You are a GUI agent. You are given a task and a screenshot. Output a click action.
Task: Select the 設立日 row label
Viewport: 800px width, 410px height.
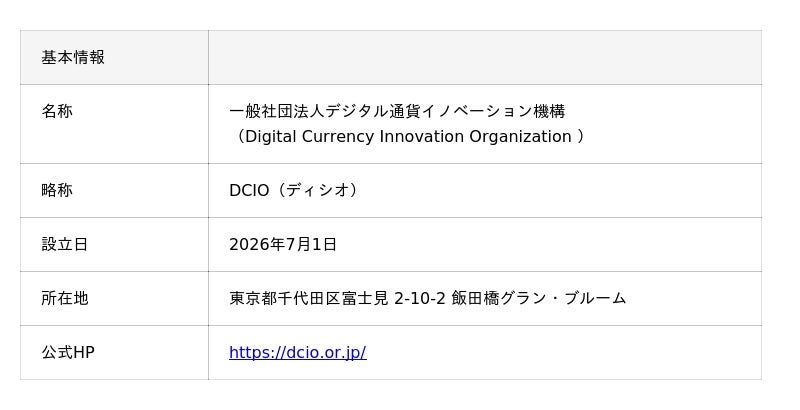coord(65,244)
